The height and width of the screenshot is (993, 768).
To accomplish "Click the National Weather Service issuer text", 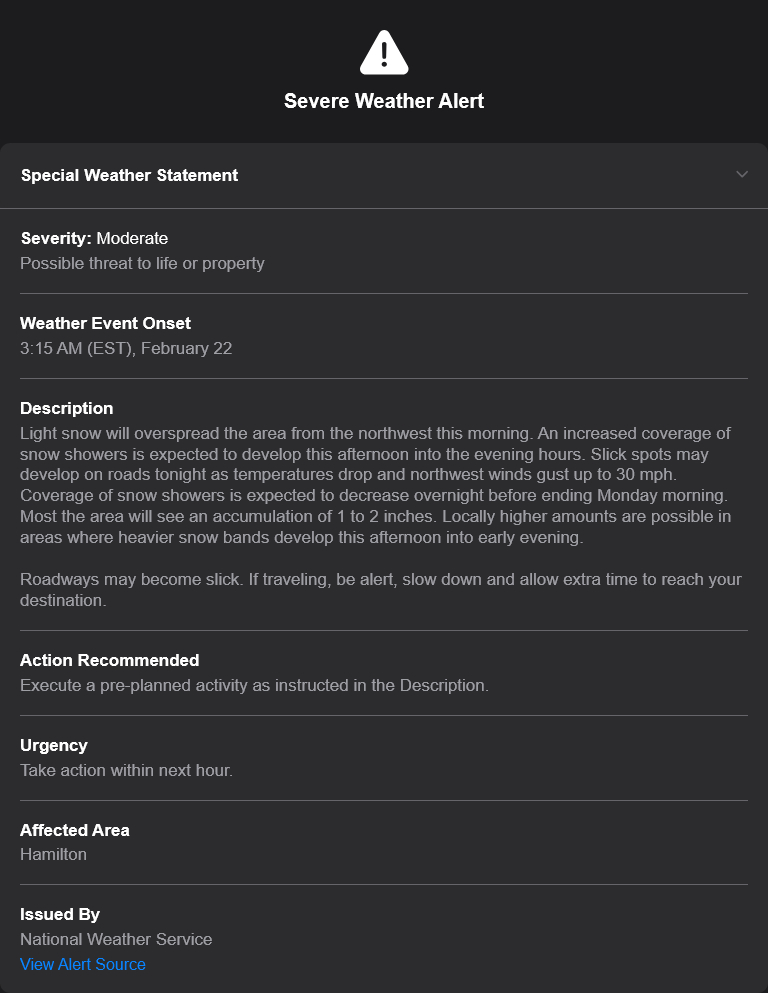I will tap(116, 939).
